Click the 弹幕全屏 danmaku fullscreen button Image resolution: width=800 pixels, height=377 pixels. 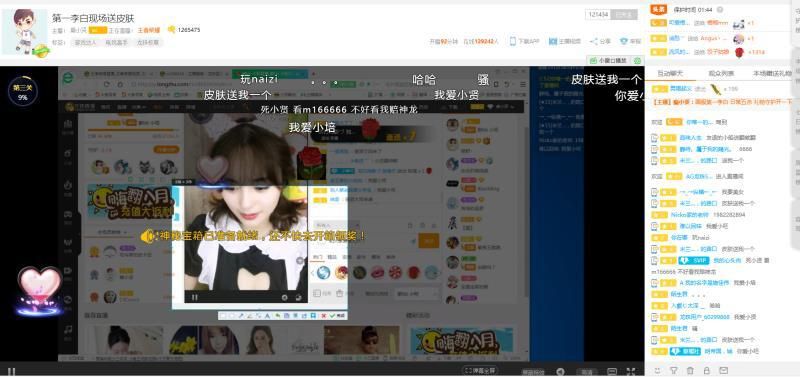tap(480, 370)
